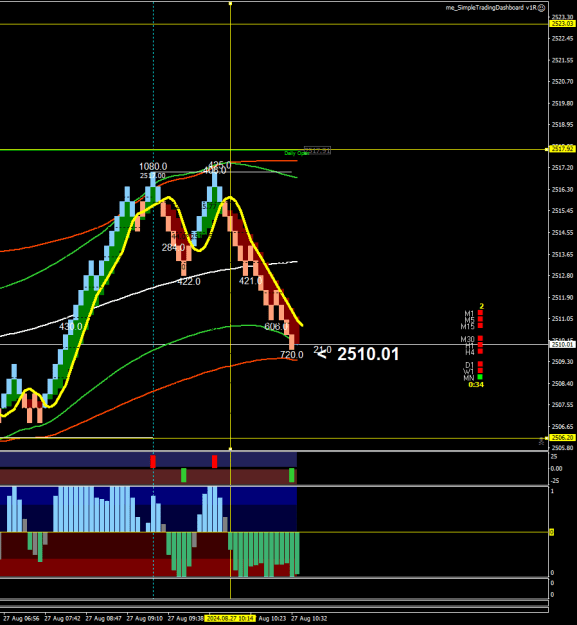Click the Daily Open line label

296,153
